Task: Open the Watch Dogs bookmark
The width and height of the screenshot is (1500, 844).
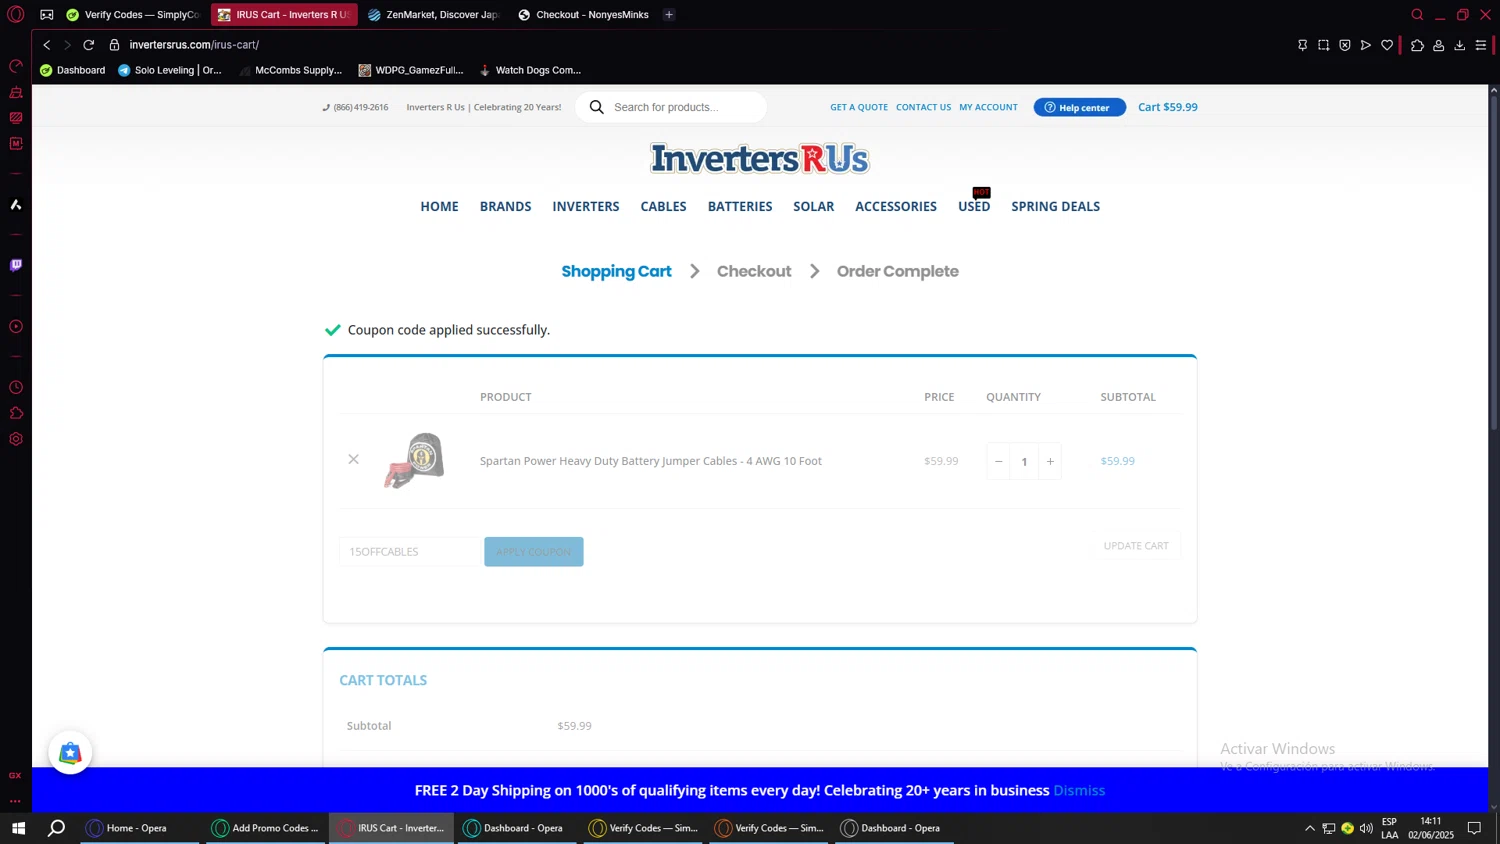Action: pos(530,70)
